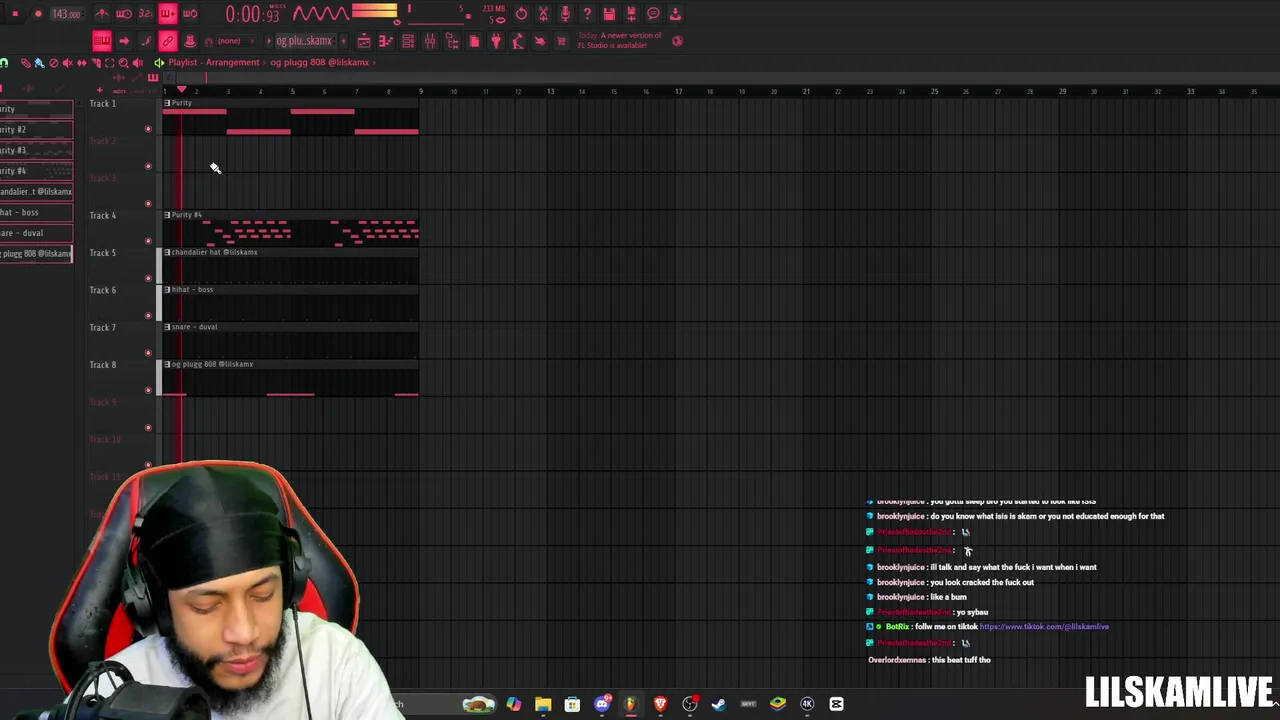Select the playlist Zoom magnifier tool

[123, 63]
